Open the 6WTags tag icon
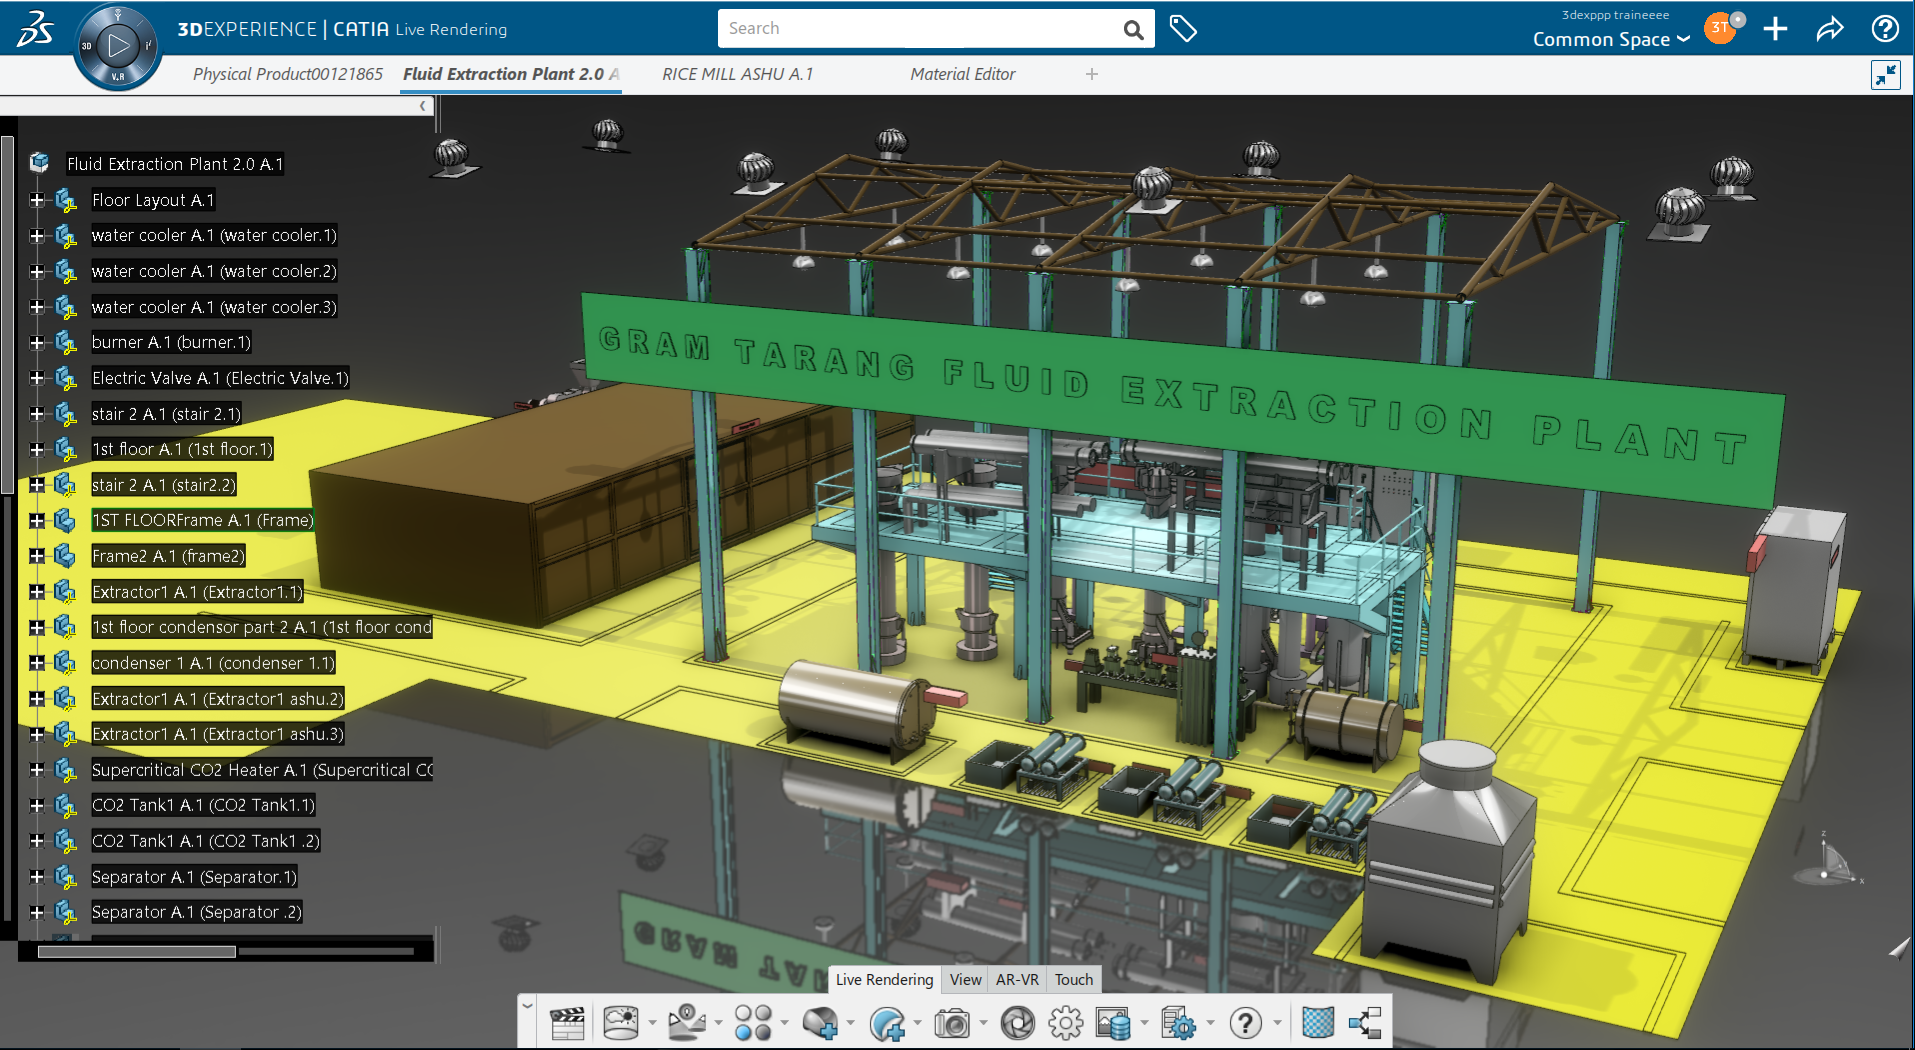Viewport: 1915px width, 1050px height. (x=1183, y=29)
